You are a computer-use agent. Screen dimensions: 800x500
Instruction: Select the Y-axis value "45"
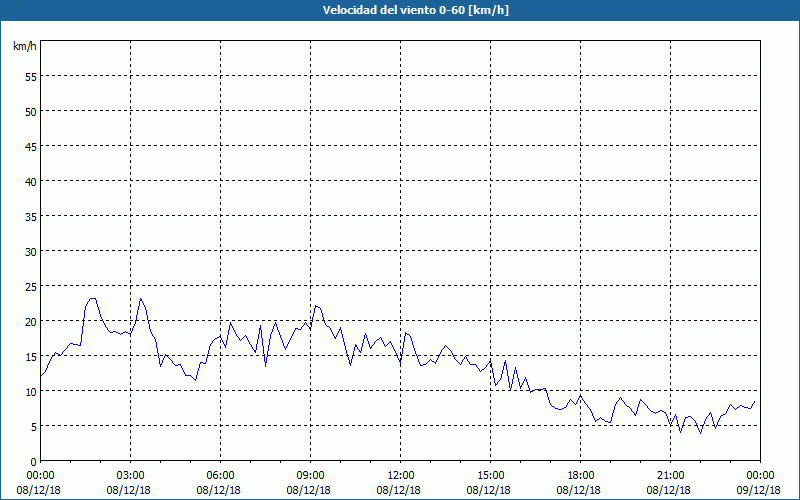tap(31, 146)
